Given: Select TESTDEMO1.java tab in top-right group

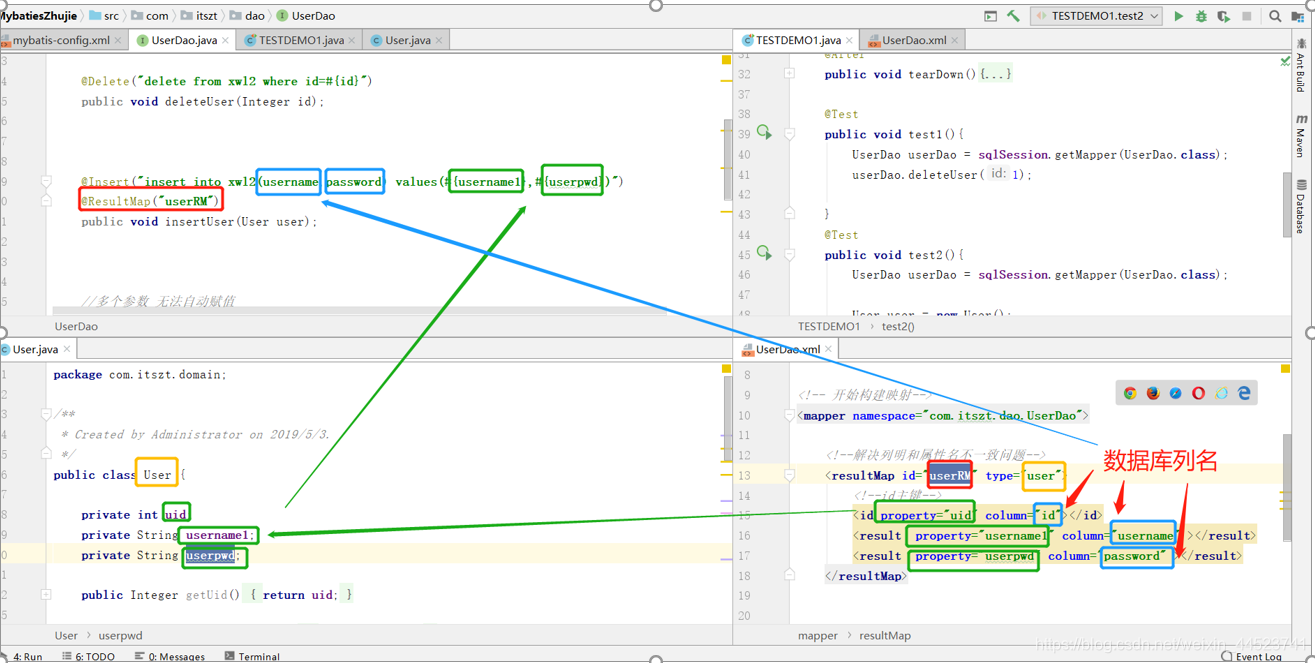Looking at the screenshot, I should click(797, 40).
